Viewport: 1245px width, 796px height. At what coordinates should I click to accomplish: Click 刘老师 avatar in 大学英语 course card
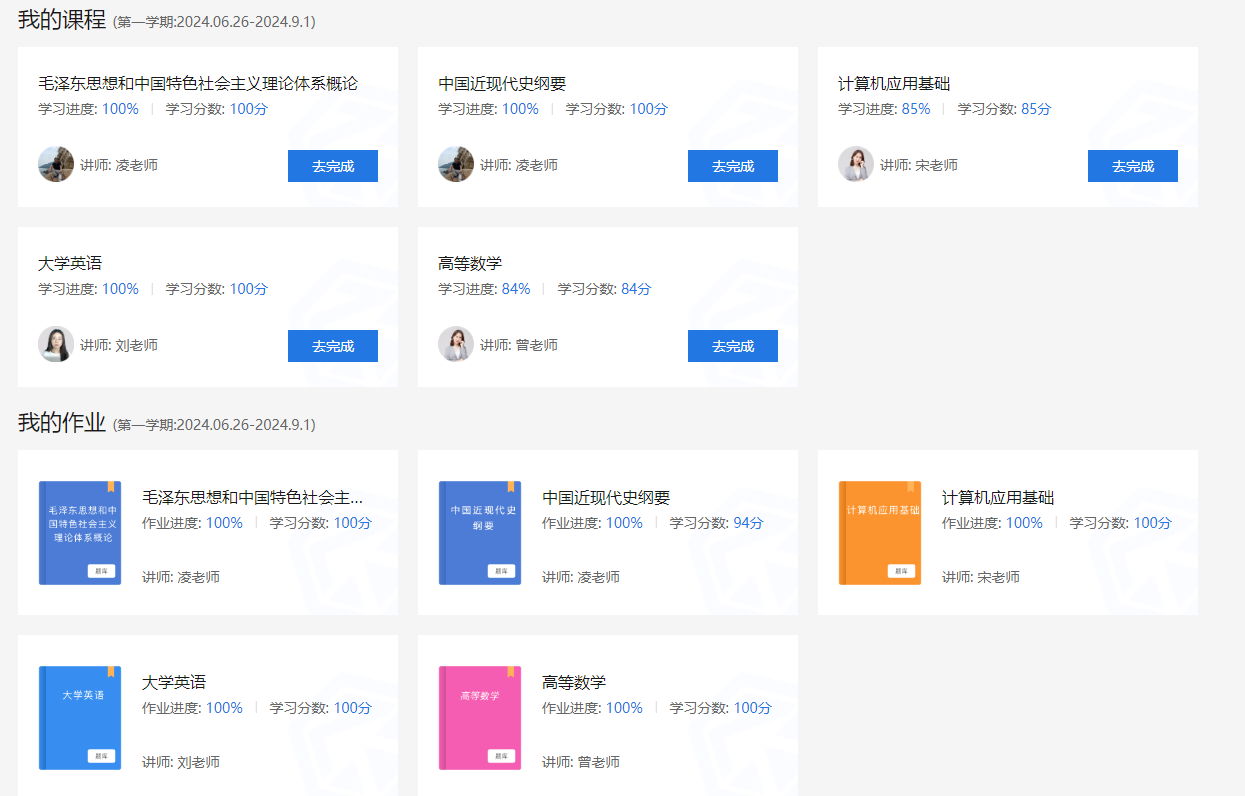coord(56,344)
